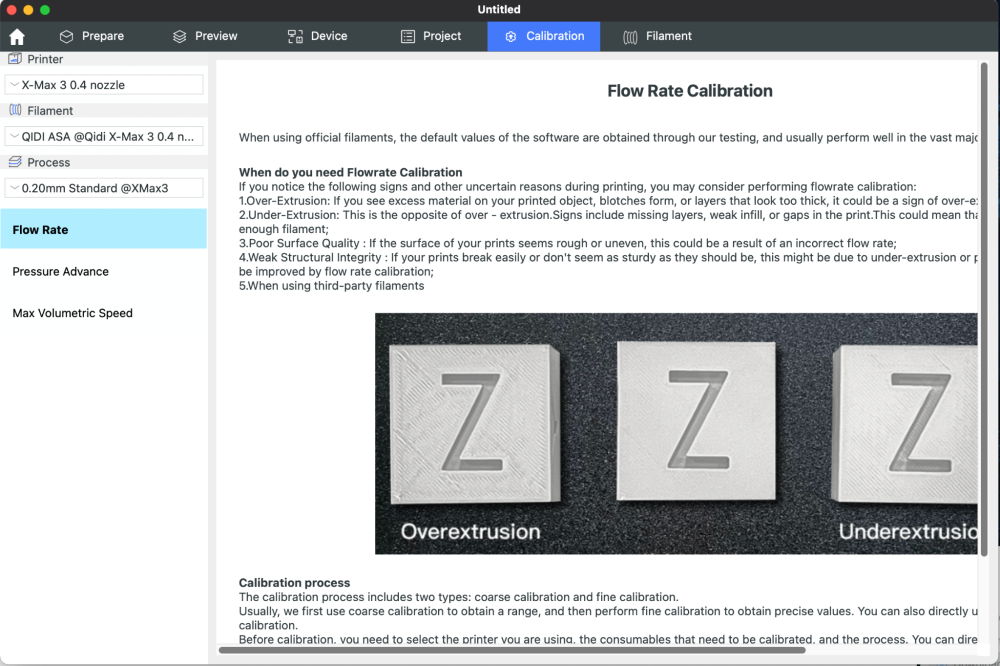The image size is (1000, 666).
Task: Click the Printer section label
Action: click(45, 59)
